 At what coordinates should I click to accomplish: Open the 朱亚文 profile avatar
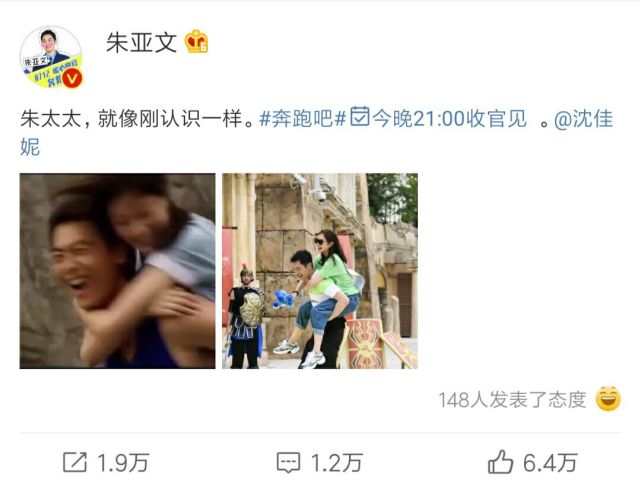(x=51, y=57)
